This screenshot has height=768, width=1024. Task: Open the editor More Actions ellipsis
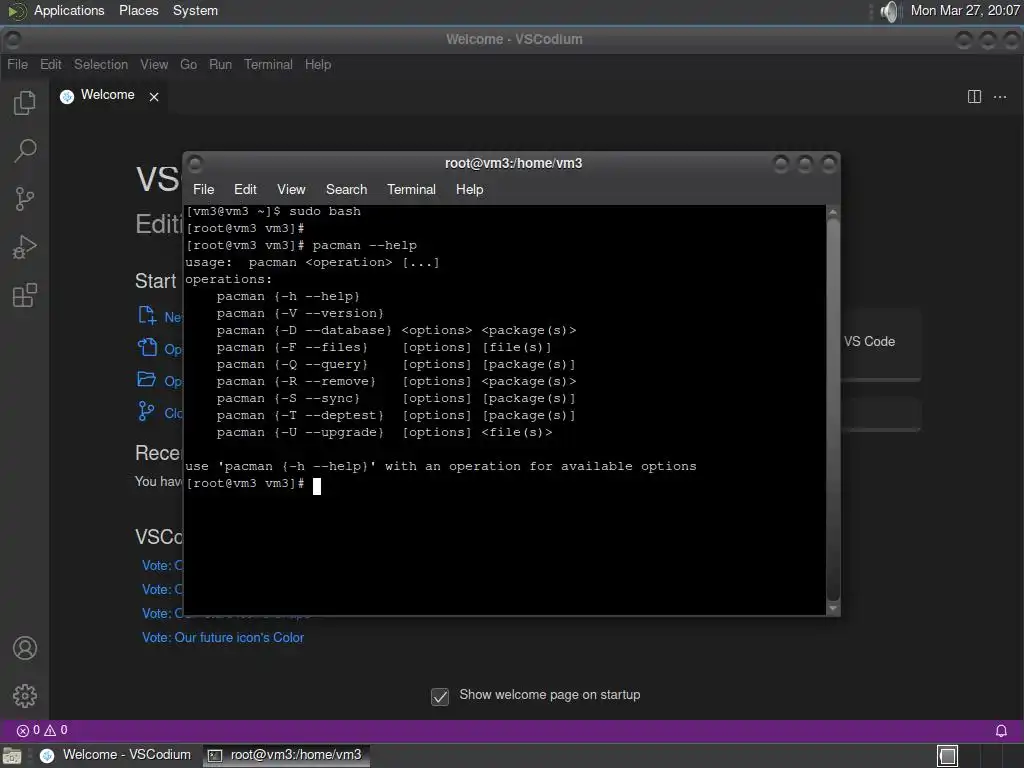click(x=1000, y=97)
